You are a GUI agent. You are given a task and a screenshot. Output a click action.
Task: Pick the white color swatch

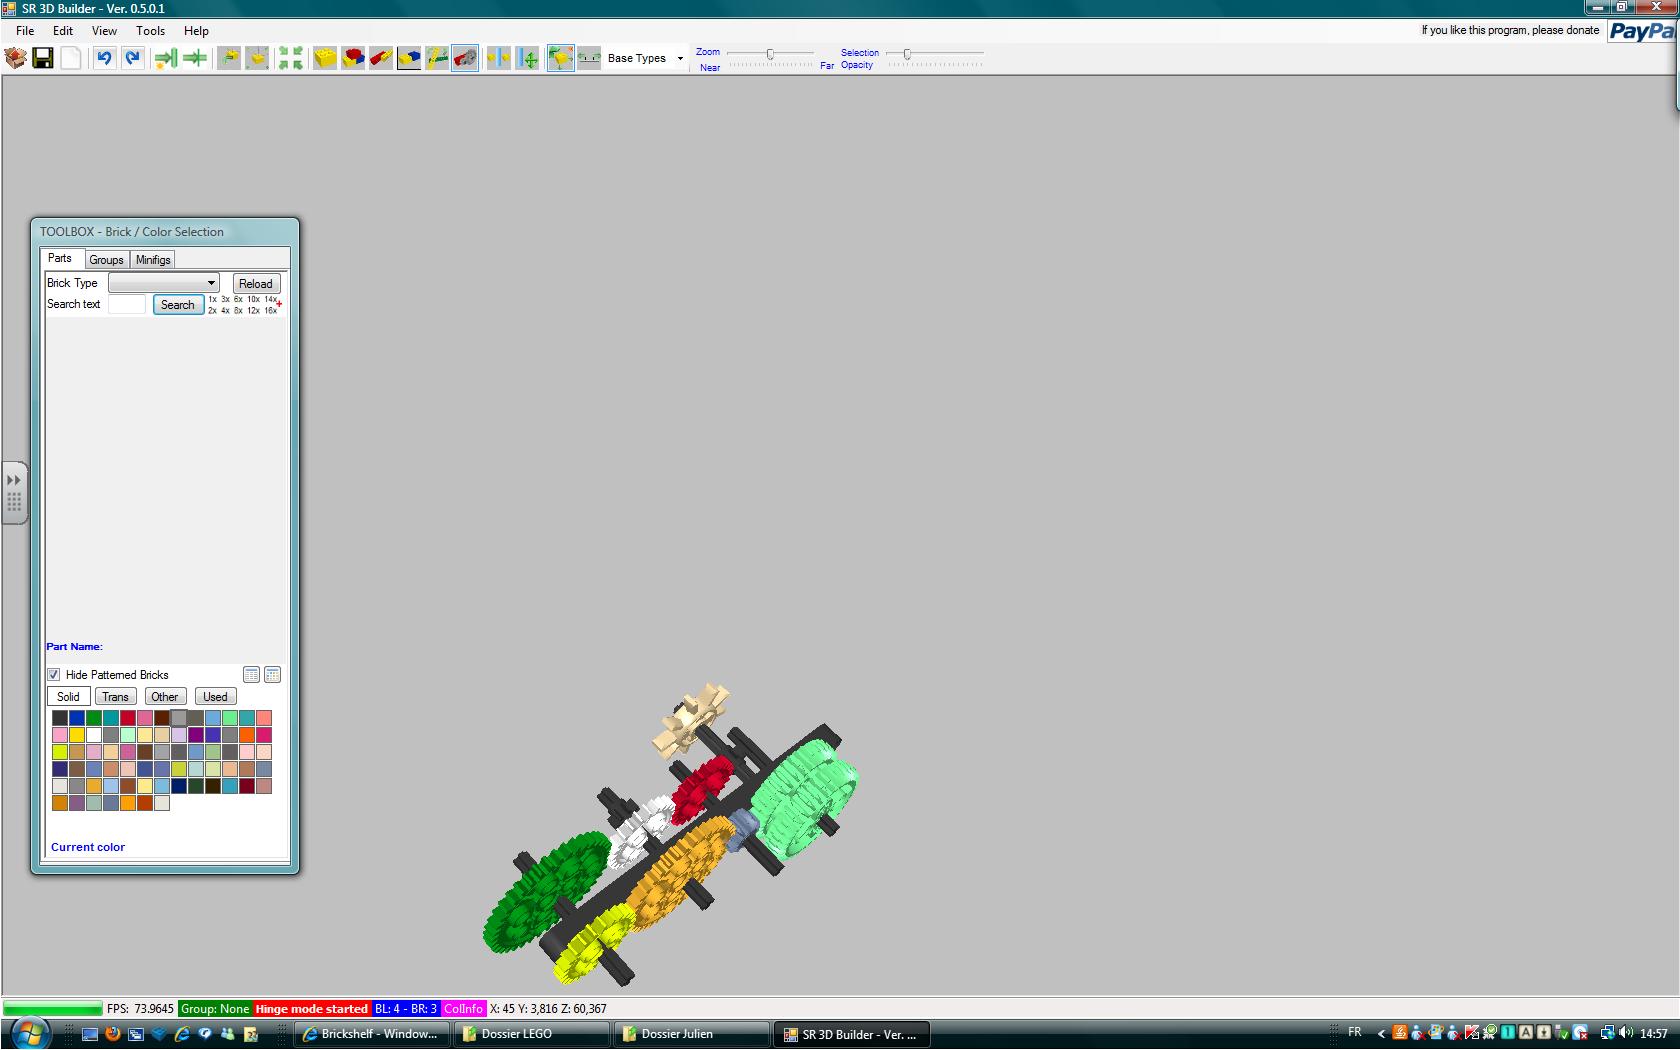[94, 735]
